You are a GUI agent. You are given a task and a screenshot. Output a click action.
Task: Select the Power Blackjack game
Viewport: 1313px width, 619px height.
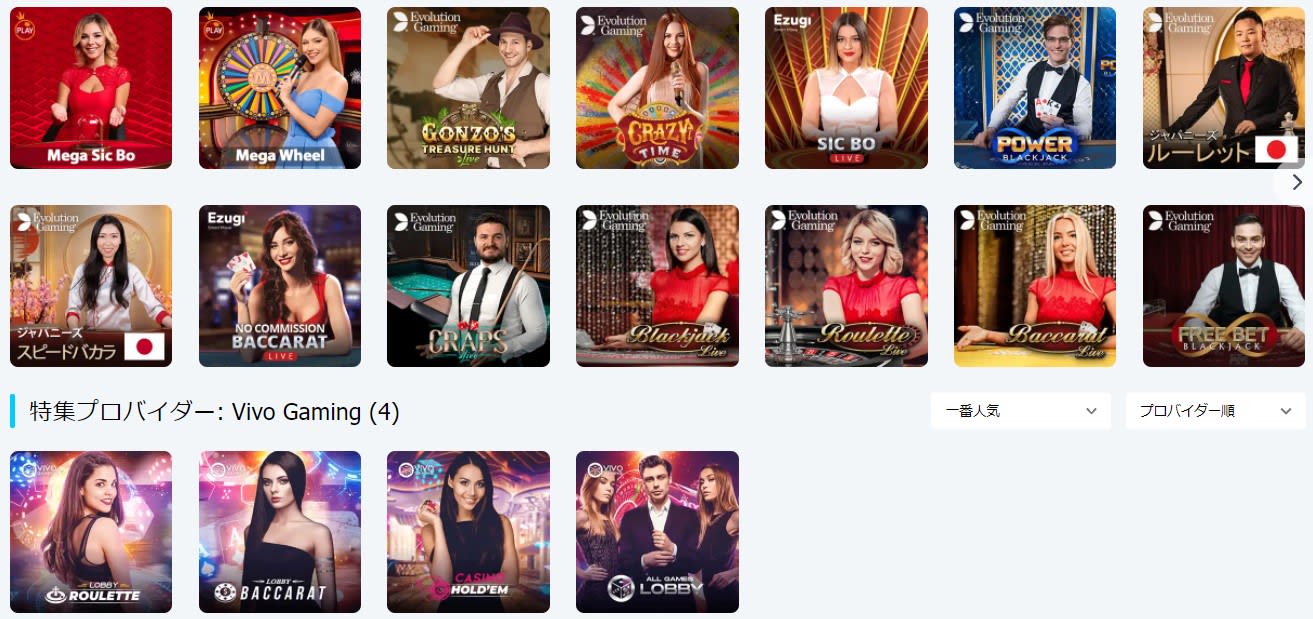coord(1035,88)
